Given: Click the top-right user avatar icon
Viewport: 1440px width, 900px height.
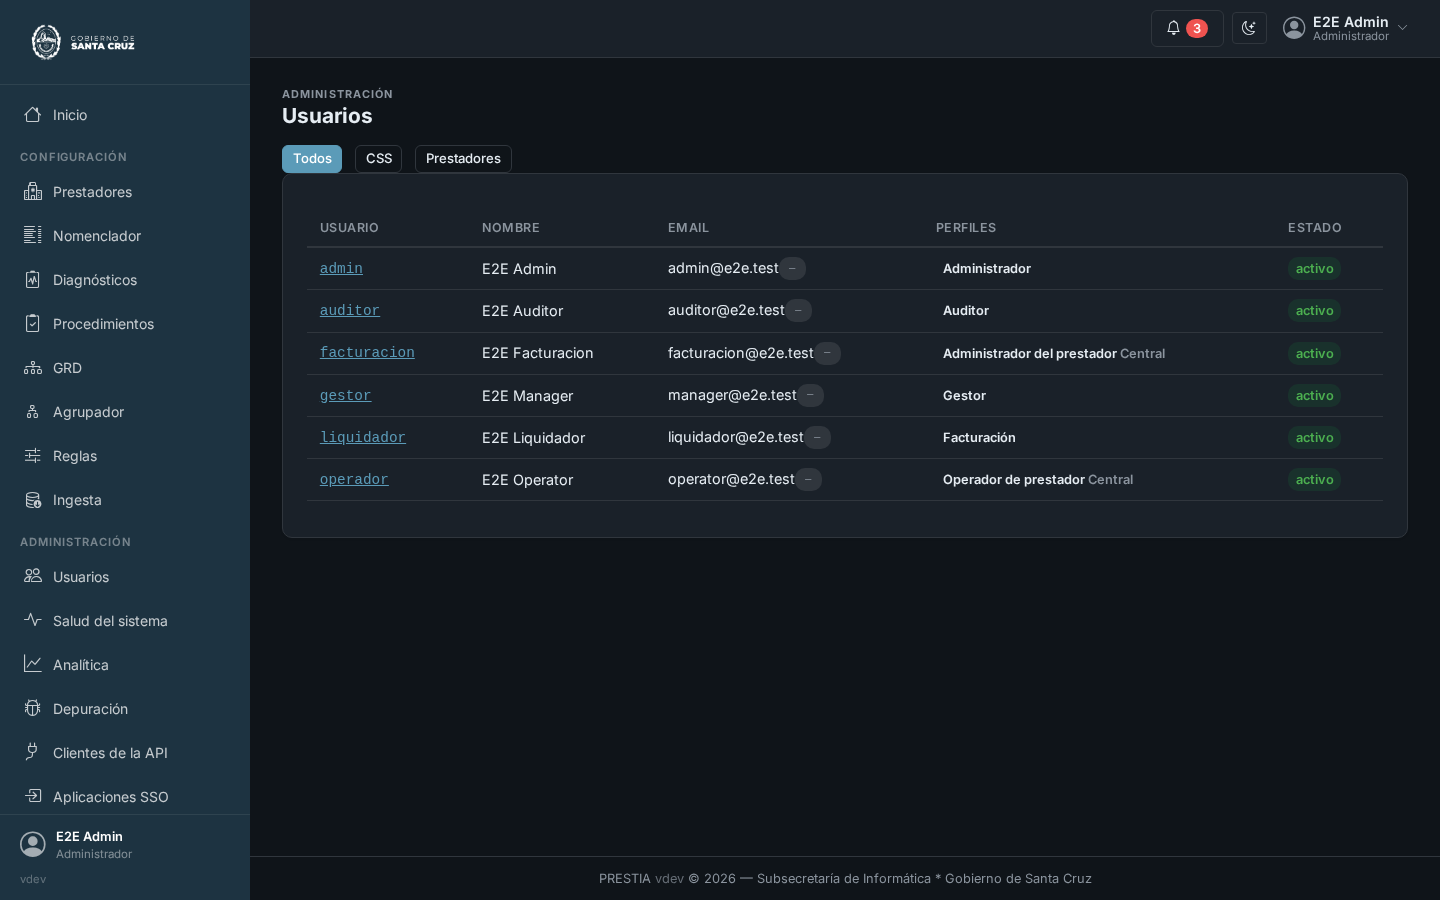Looking at the screenshot, I should click(1294, 28).
